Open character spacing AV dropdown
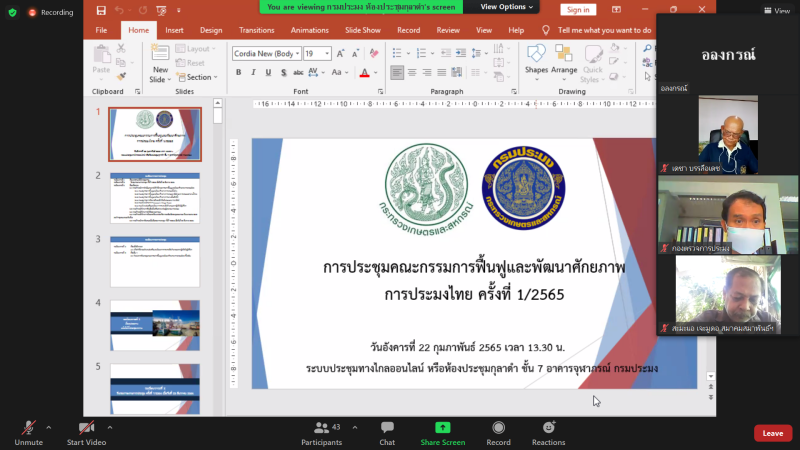The image size is (800, 450). tap(316, 72)
